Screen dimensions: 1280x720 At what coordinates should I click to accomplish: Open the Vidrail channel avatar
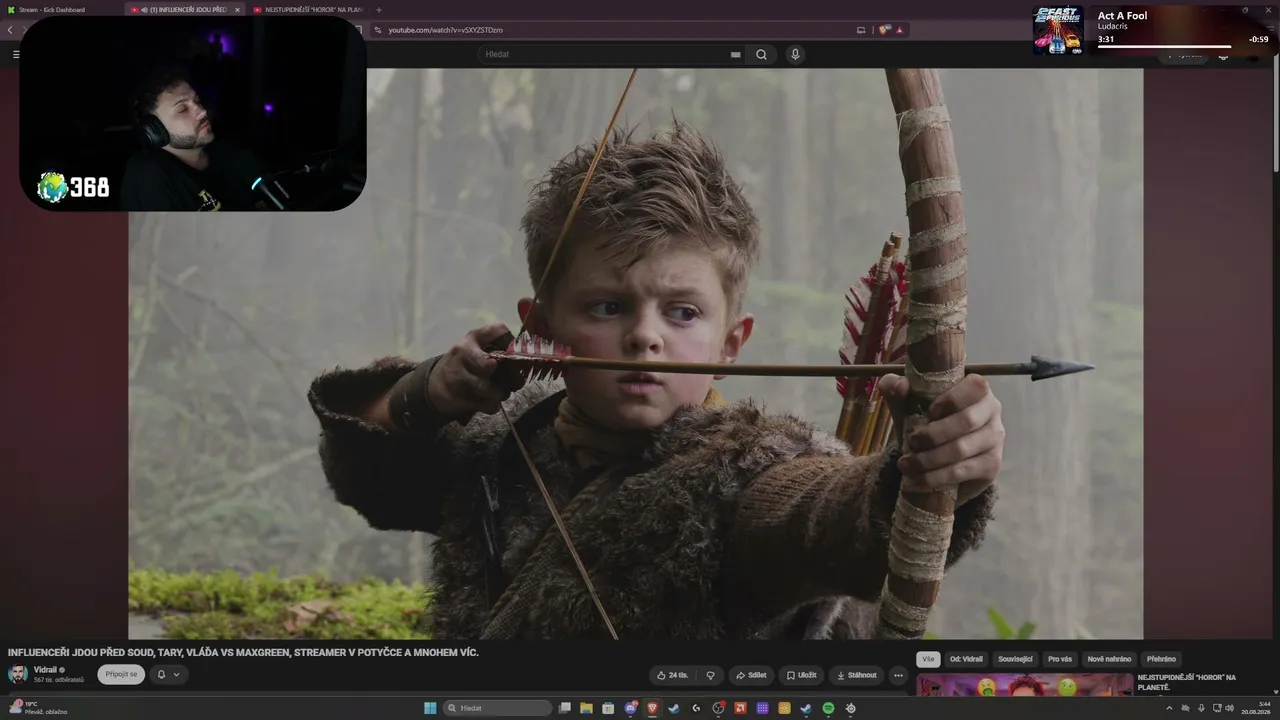click(x=18, y=674)
